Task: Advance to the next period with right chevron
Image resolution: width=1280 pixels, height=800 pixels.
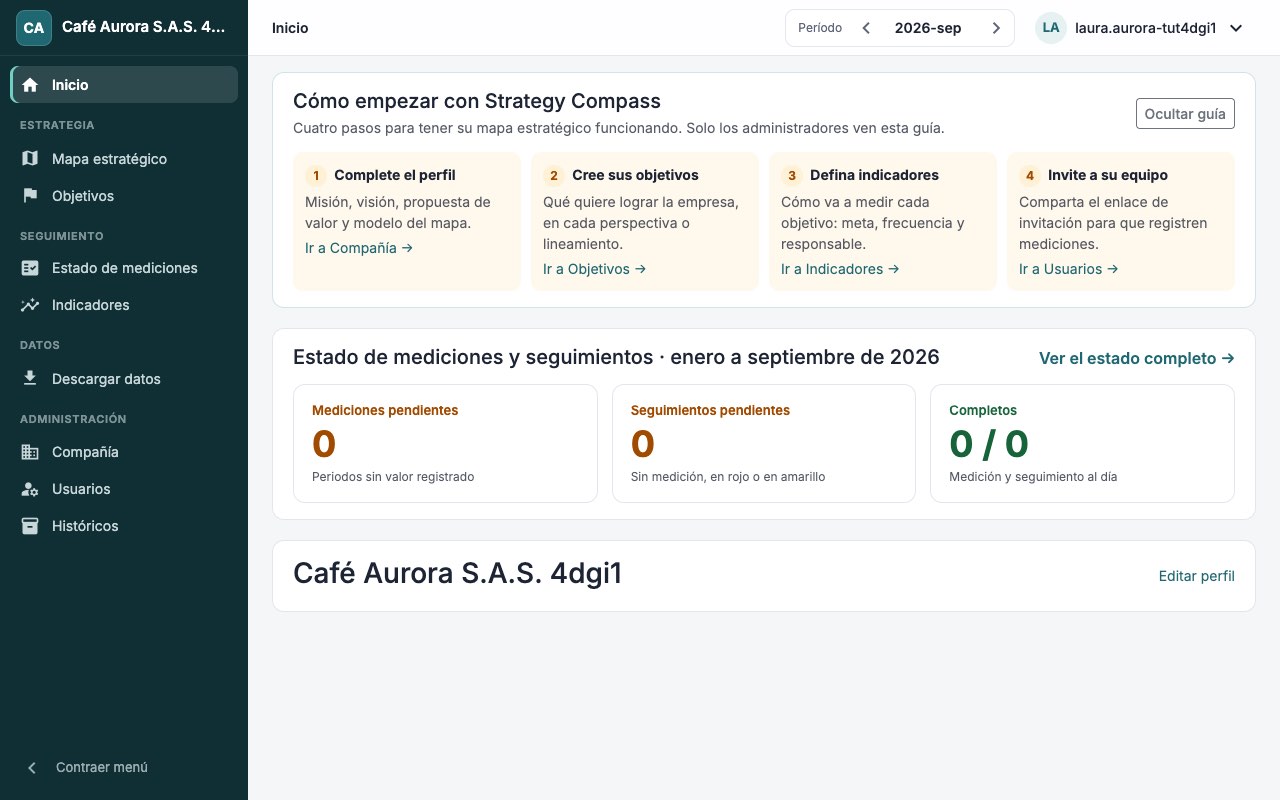Action: pyautogui.click(x=996, y=28)
